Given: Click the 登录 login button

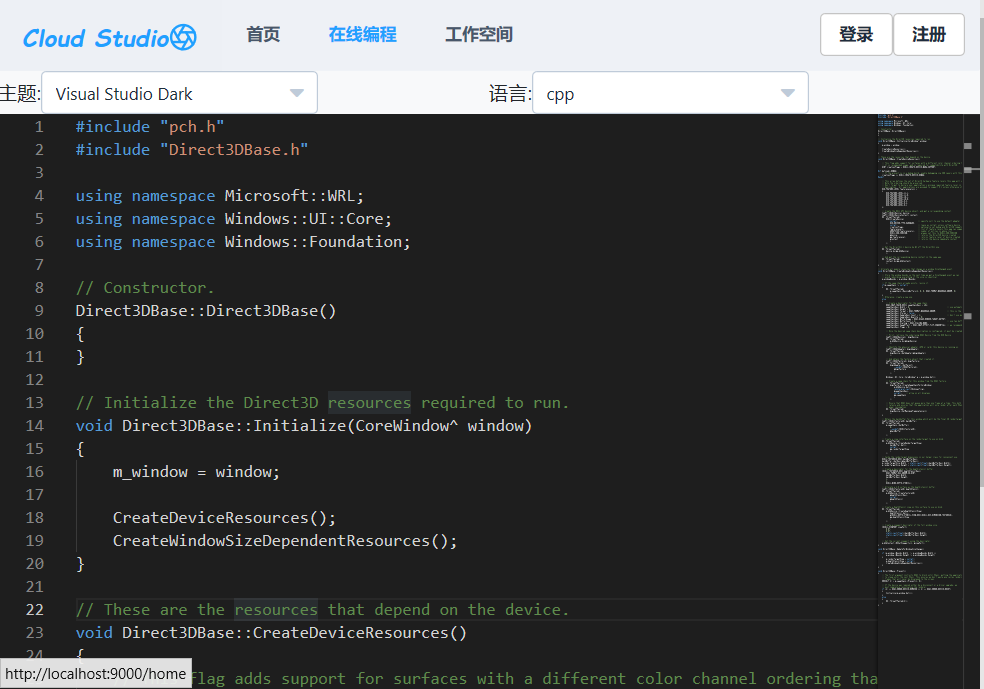Looking at the screenshot, I should click(856, 35).
